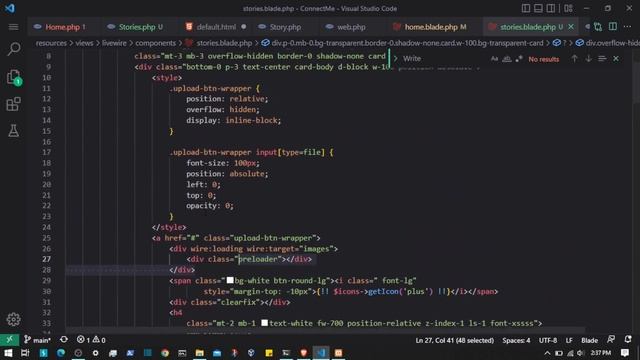Open Problems via errors and warnings indicator
Image resolution: width=640 pixels, height=360 pixels.
pyautogui.click(x=91, y=340)
